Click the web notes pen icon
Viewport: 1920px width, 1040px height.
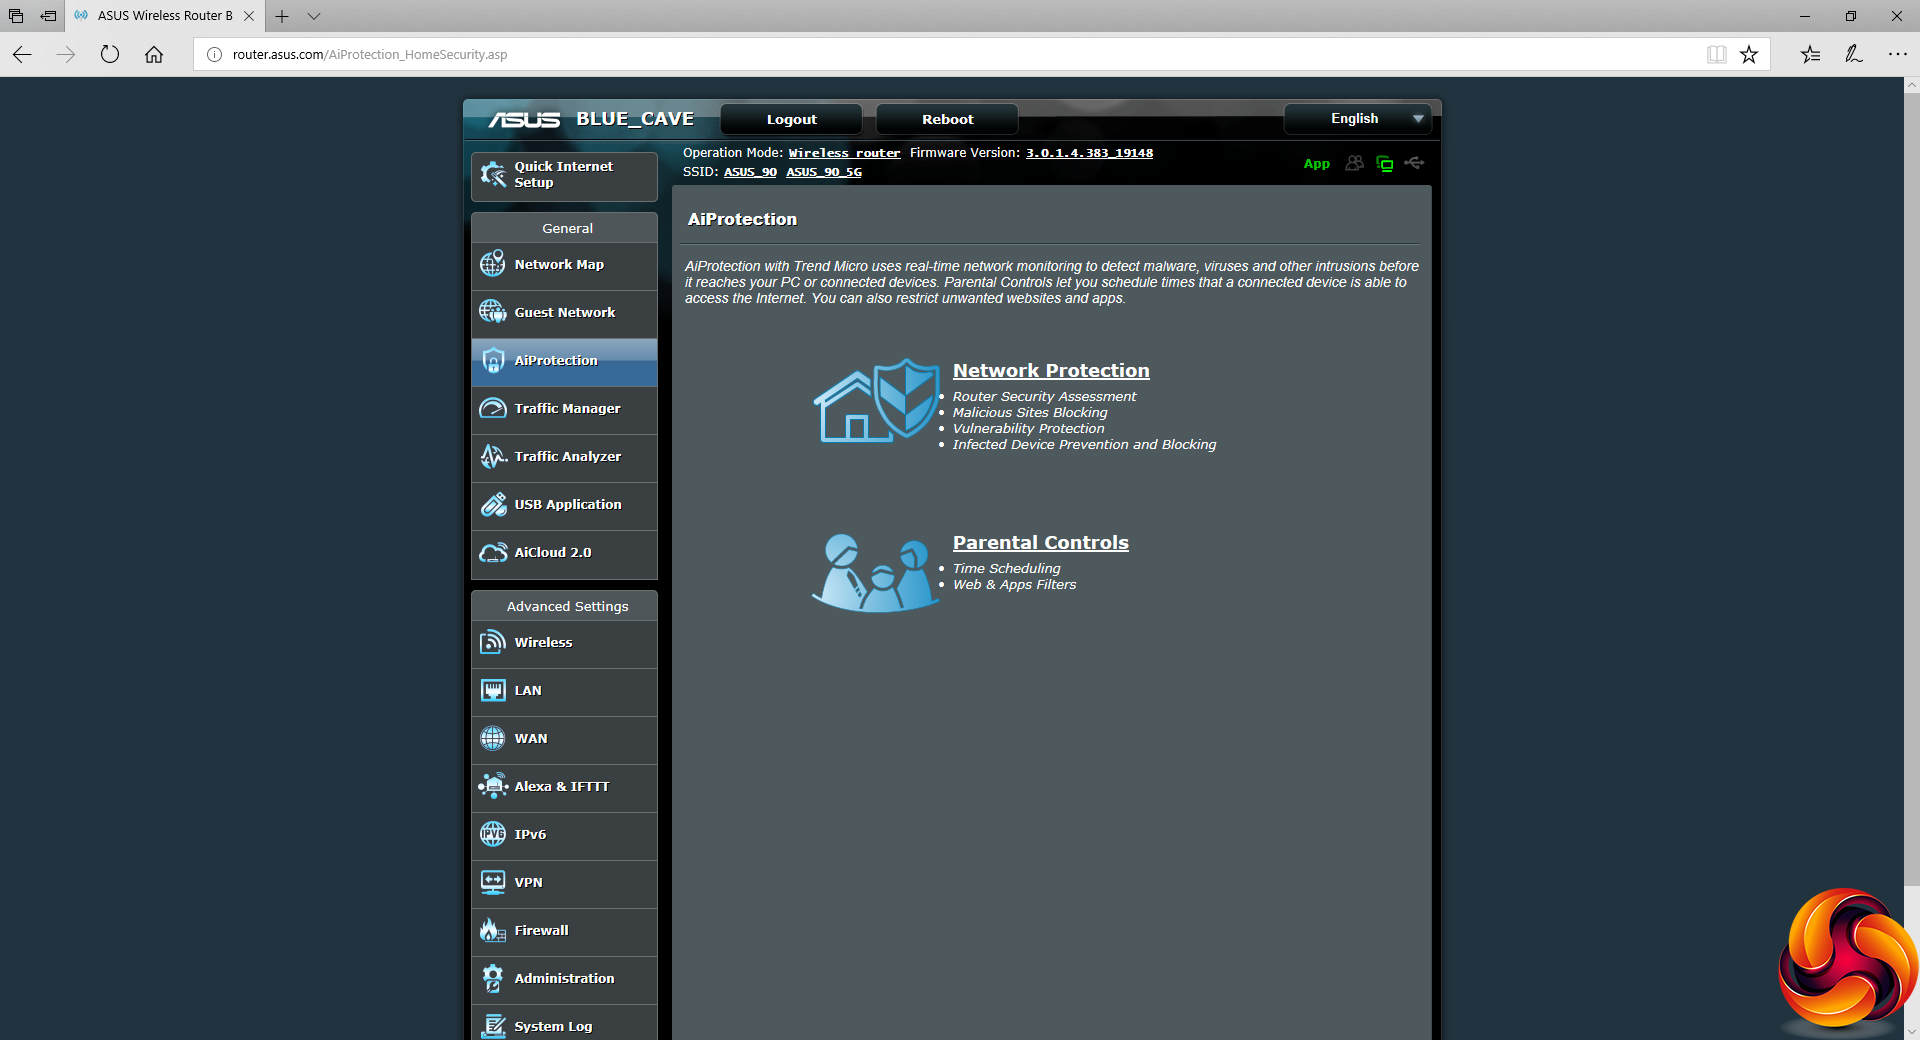click(x=1854, y=54)
